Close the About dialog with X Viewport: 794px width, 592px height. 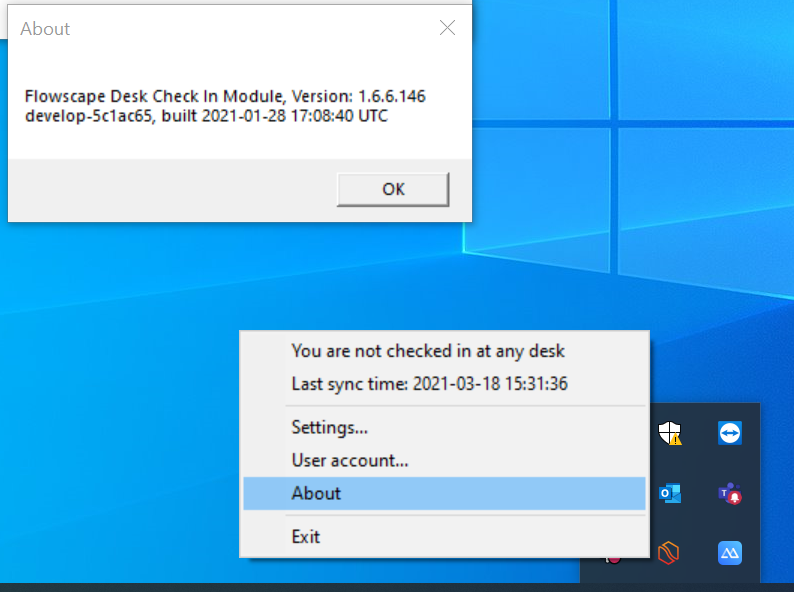pyautogui.click(x=447, y=28)
